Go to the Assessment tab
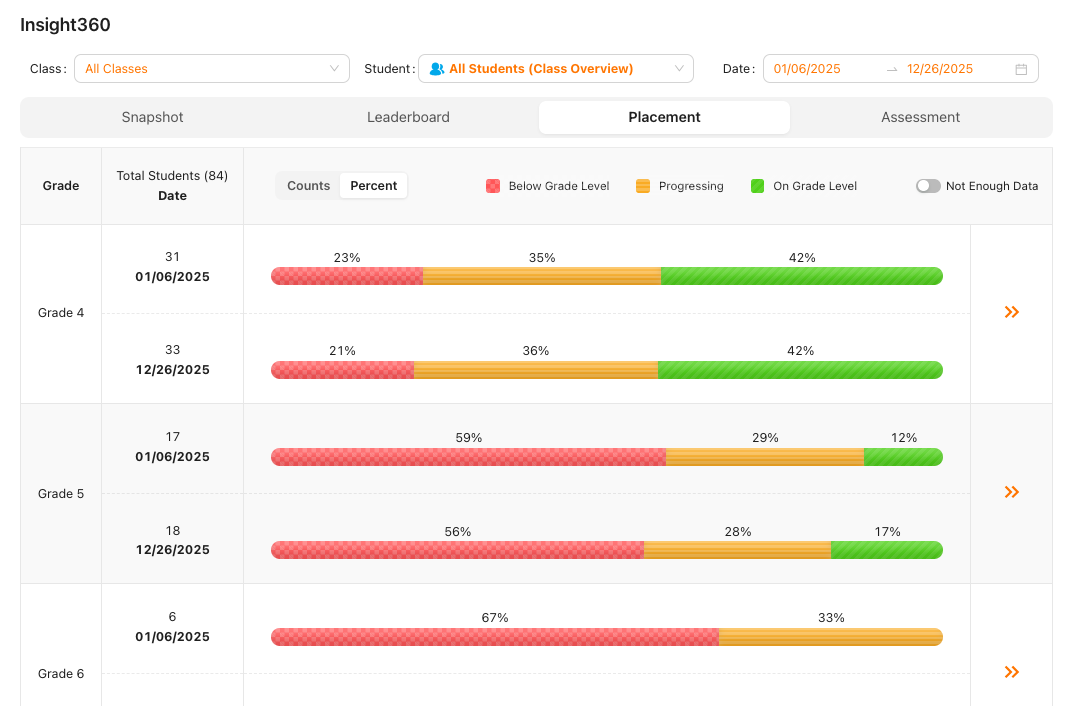Screen dimensions: 1075x706 coord(920,117)
